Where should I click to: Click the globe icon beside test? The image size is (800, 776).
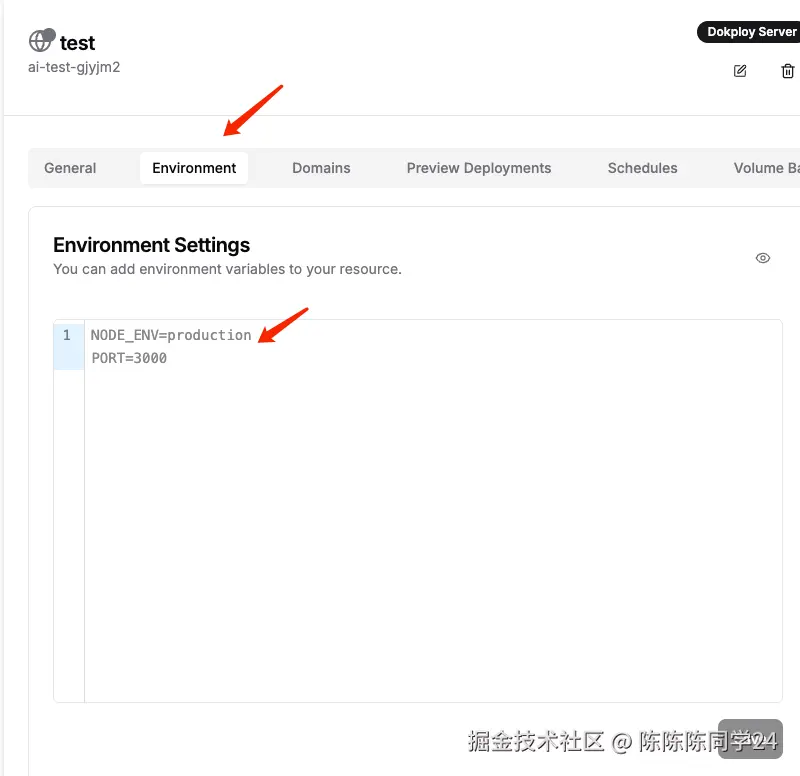pos(41,41)
